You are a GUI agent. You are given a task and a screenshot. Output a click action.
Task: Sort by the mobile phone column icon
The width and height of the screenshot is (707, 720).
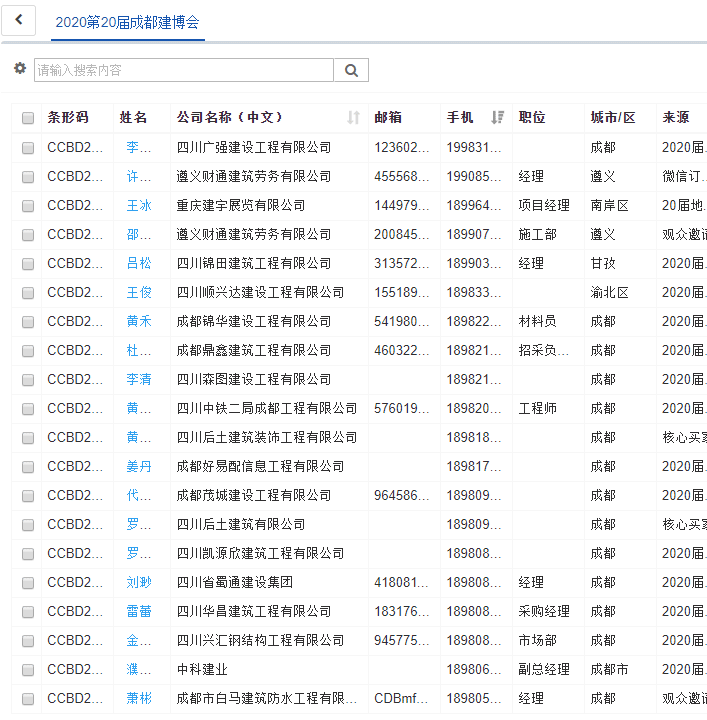[497, 118]
